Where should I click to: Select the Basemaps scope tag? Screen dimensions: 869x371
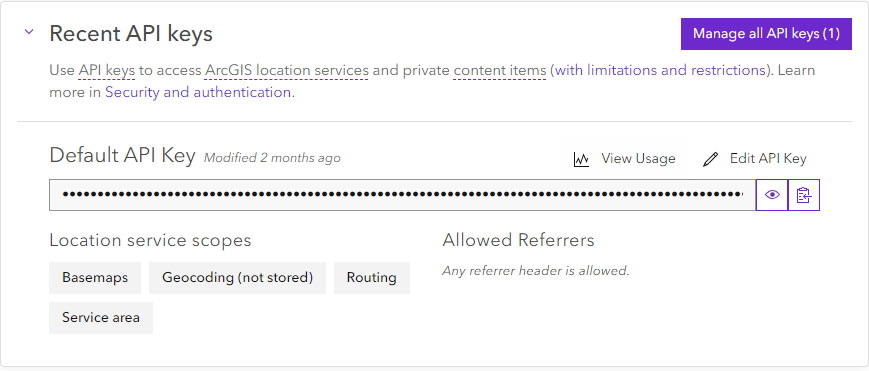[x=95, y=277]
